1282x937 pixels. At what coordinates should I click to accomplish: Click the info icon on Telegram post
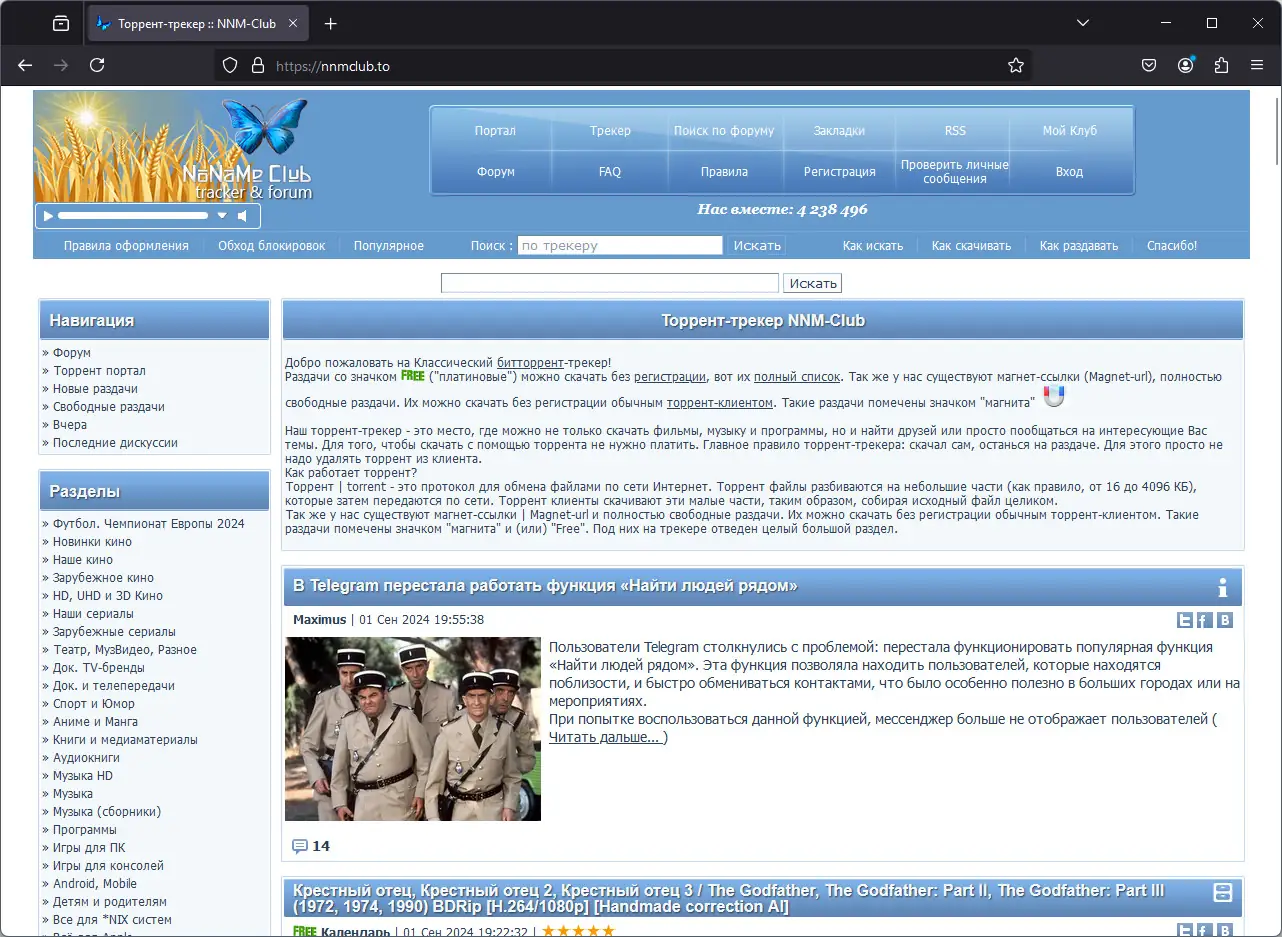click(x=1222, y=587)
